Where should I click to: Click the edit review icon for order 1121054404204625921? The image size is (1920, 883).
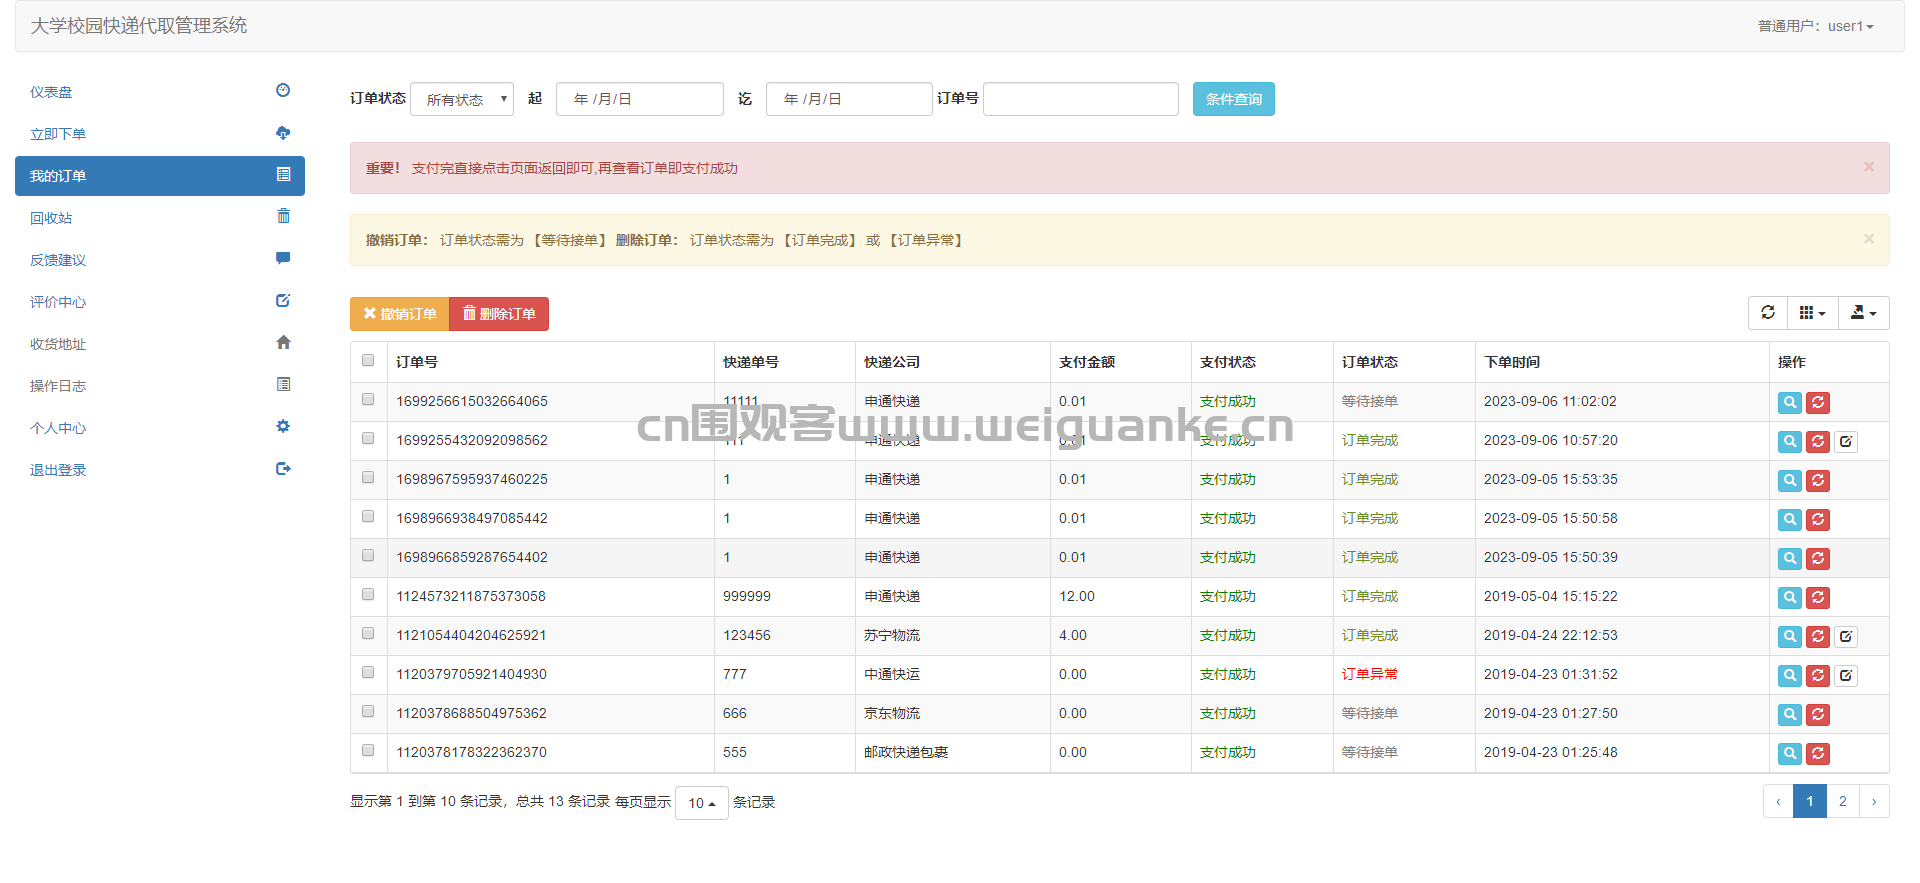pos(1846,636)
